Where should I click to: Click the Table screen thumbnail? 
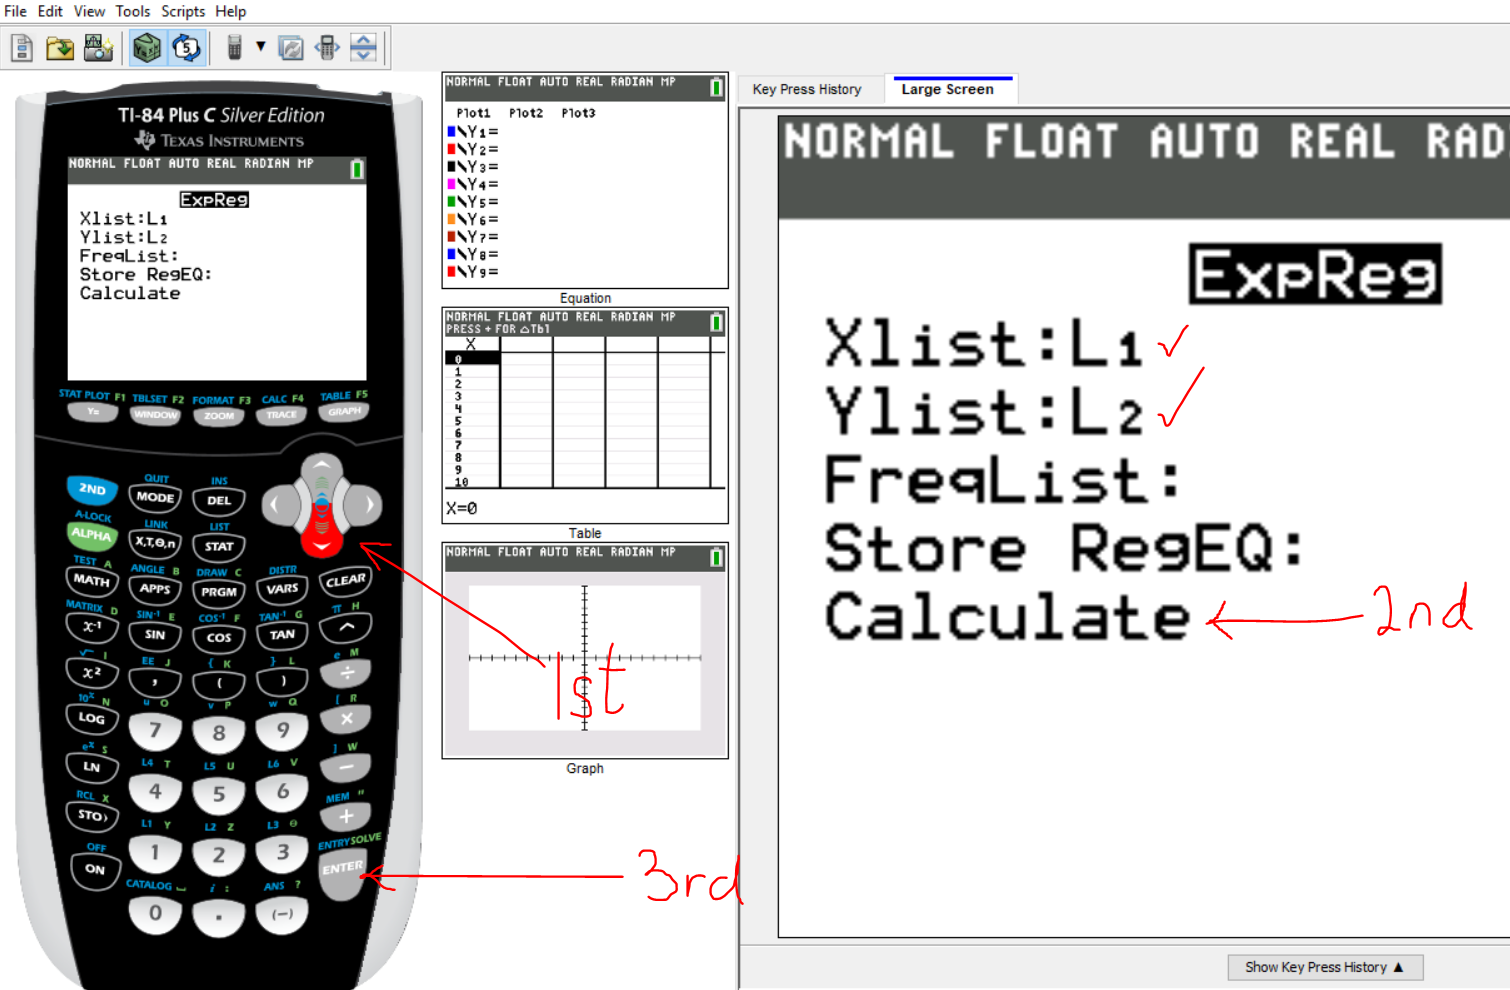click(x=585, y=415)
